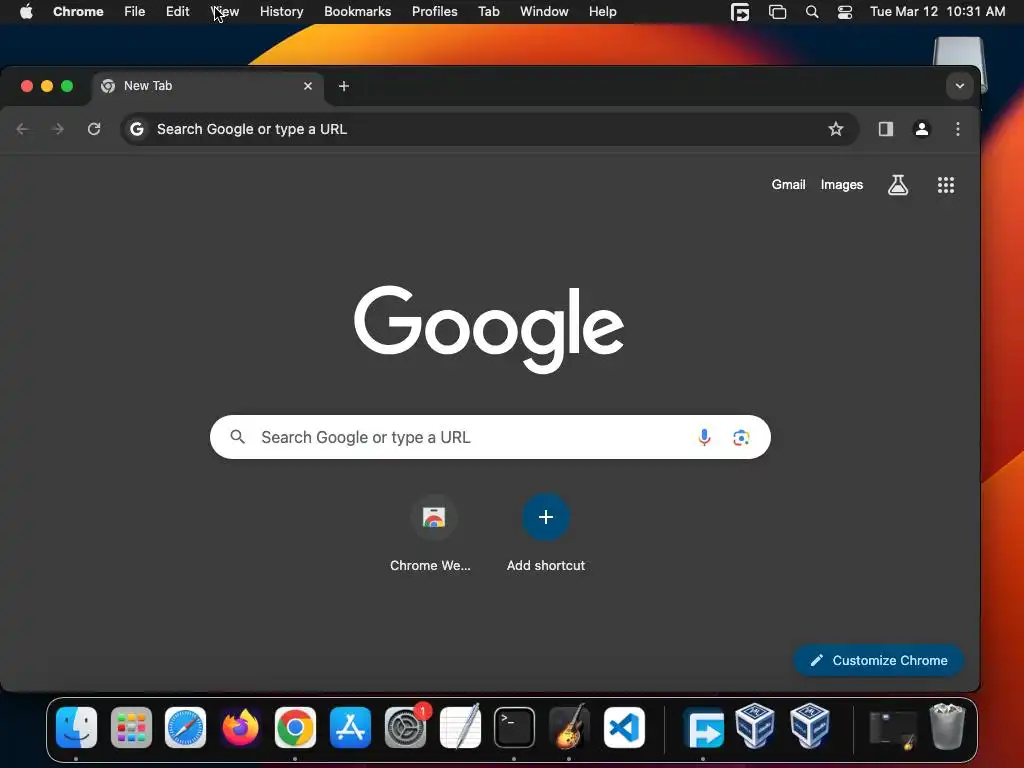Bookmark this tab with the star icon
Image resolution: width=1024 pixels, height=768 pixels.
[x=835, y=129]
